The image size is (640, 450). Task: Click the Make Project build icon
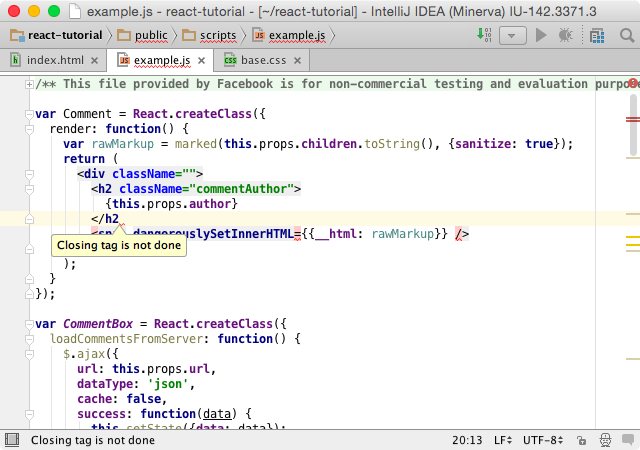(484, 35)
